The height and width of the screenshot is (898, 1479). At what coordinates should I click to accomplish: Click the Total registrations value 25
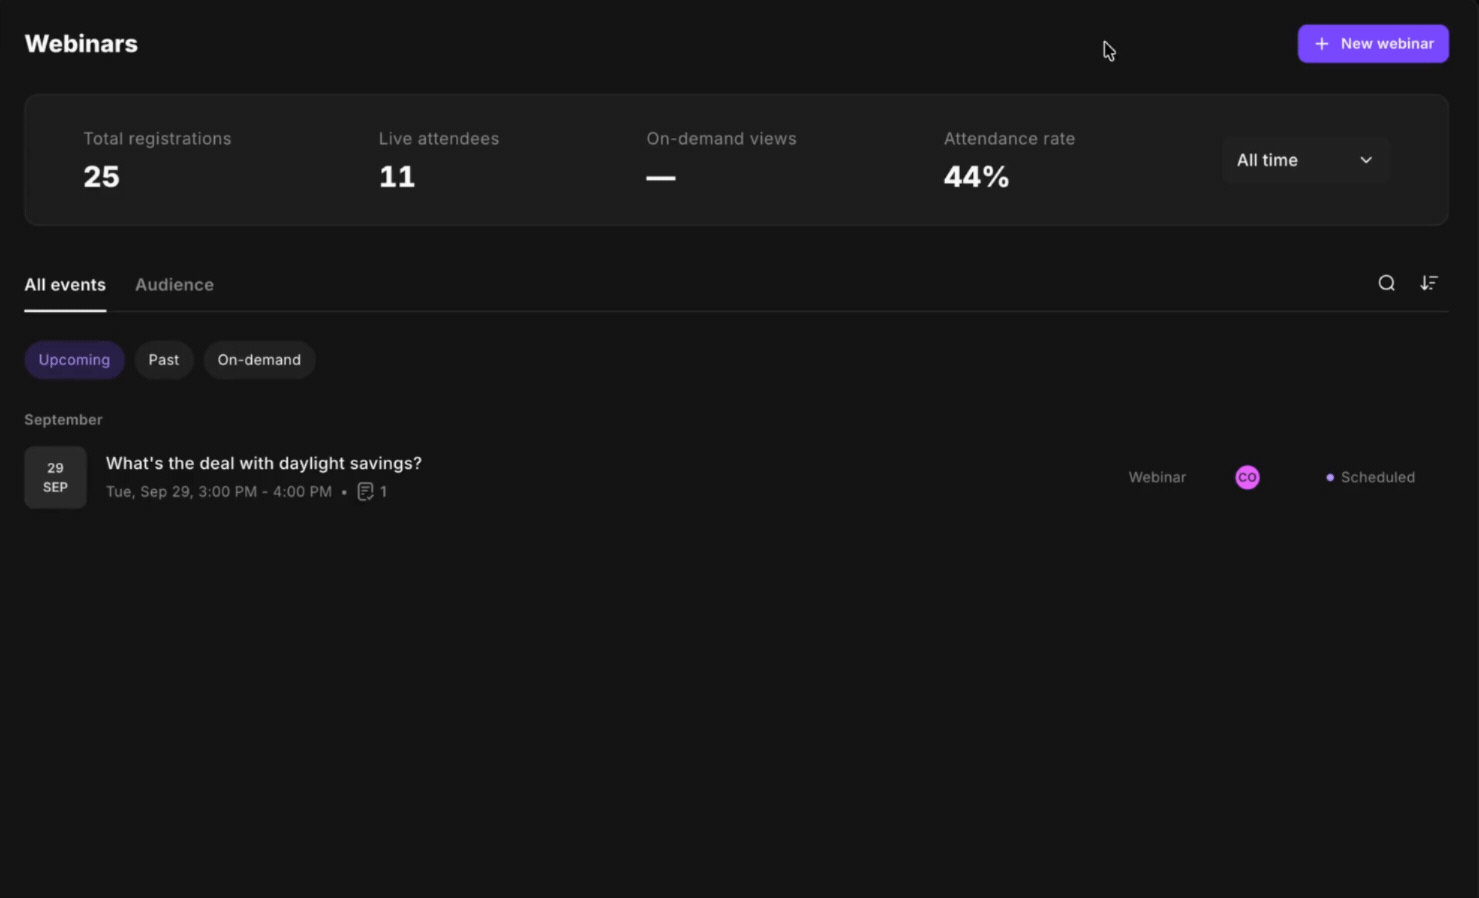click(x=101, y=177)
